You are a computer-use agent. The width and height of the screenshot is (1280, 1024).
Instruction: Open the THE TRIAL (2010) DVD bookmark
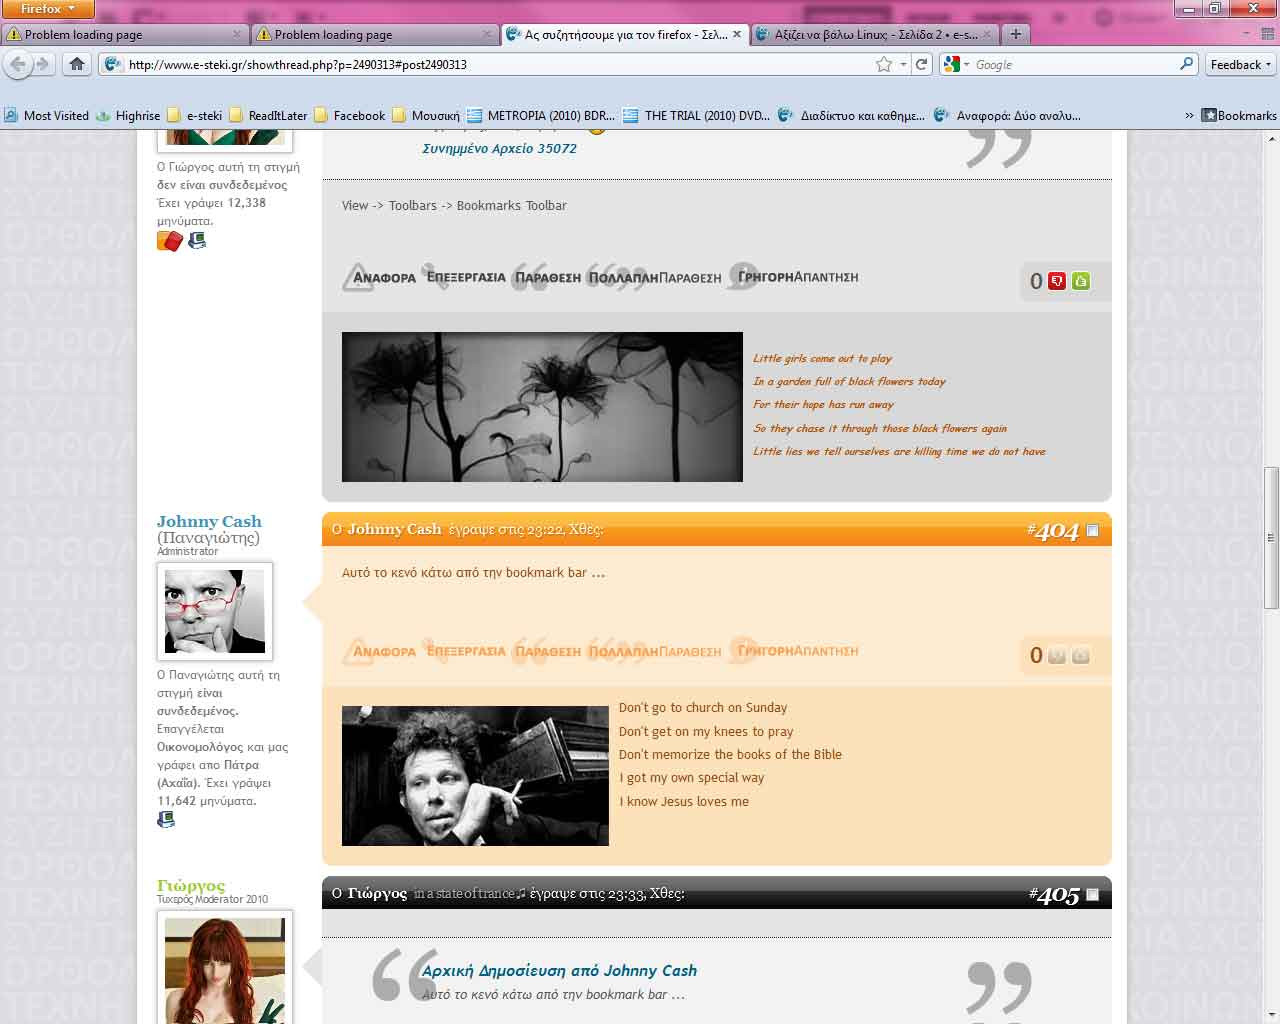[696, 116]
